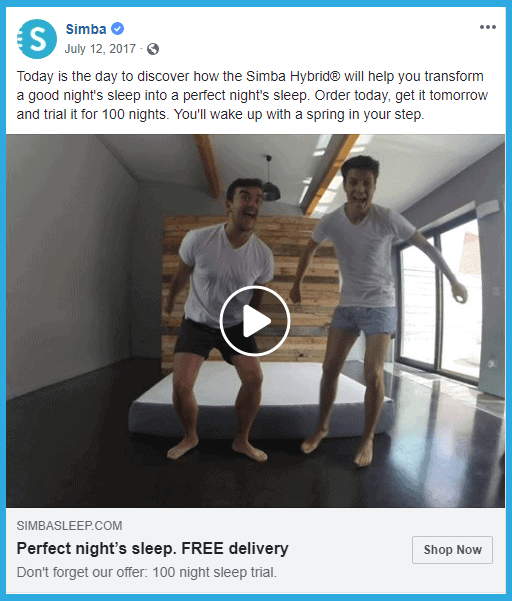Click the blue verified badge beside Simba
The height and width of the screenshot is (601, 512).
pyautogui.click(x=118, y=29)
